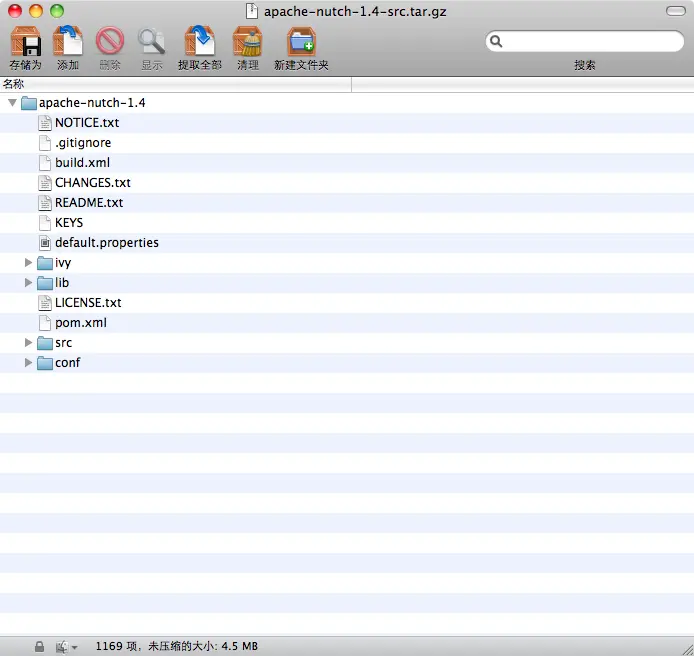The image size is (694, 656).
Task: Open the action gear menu in the status bar
Action: (x=66, y=647)
